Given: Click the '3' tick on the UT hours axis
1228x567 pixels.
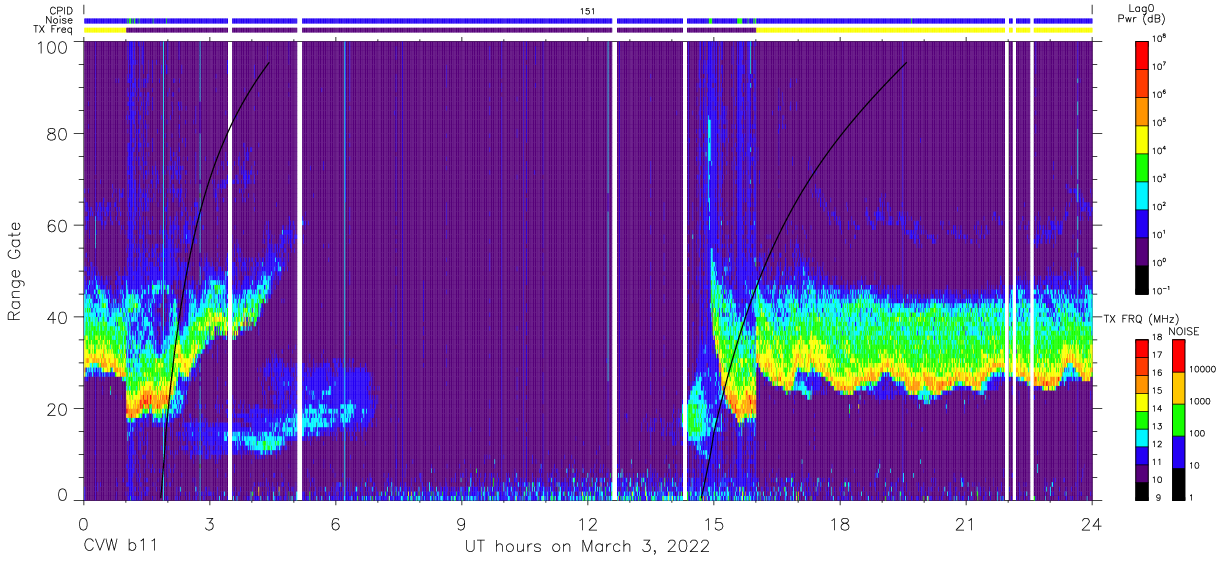Looking at the screenshot, I should pos(210,523).
